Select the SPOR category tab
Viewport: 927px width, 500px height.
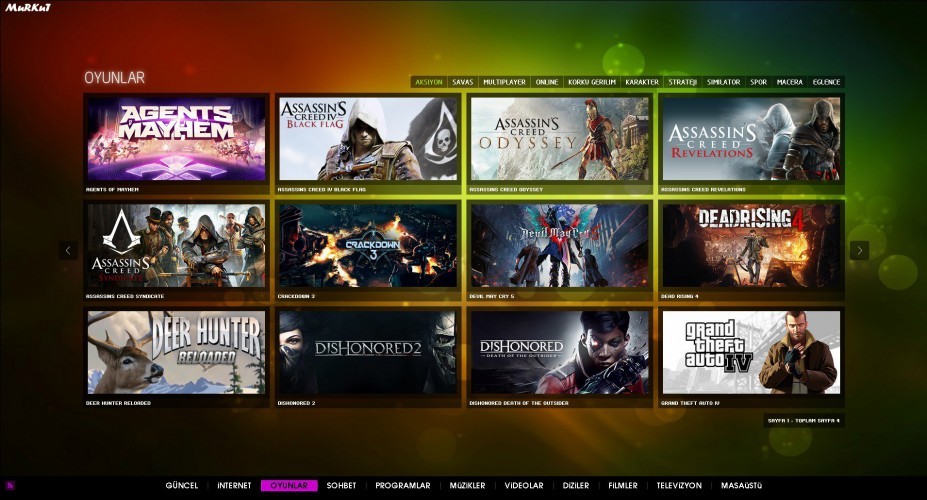[x=759, y=82]
